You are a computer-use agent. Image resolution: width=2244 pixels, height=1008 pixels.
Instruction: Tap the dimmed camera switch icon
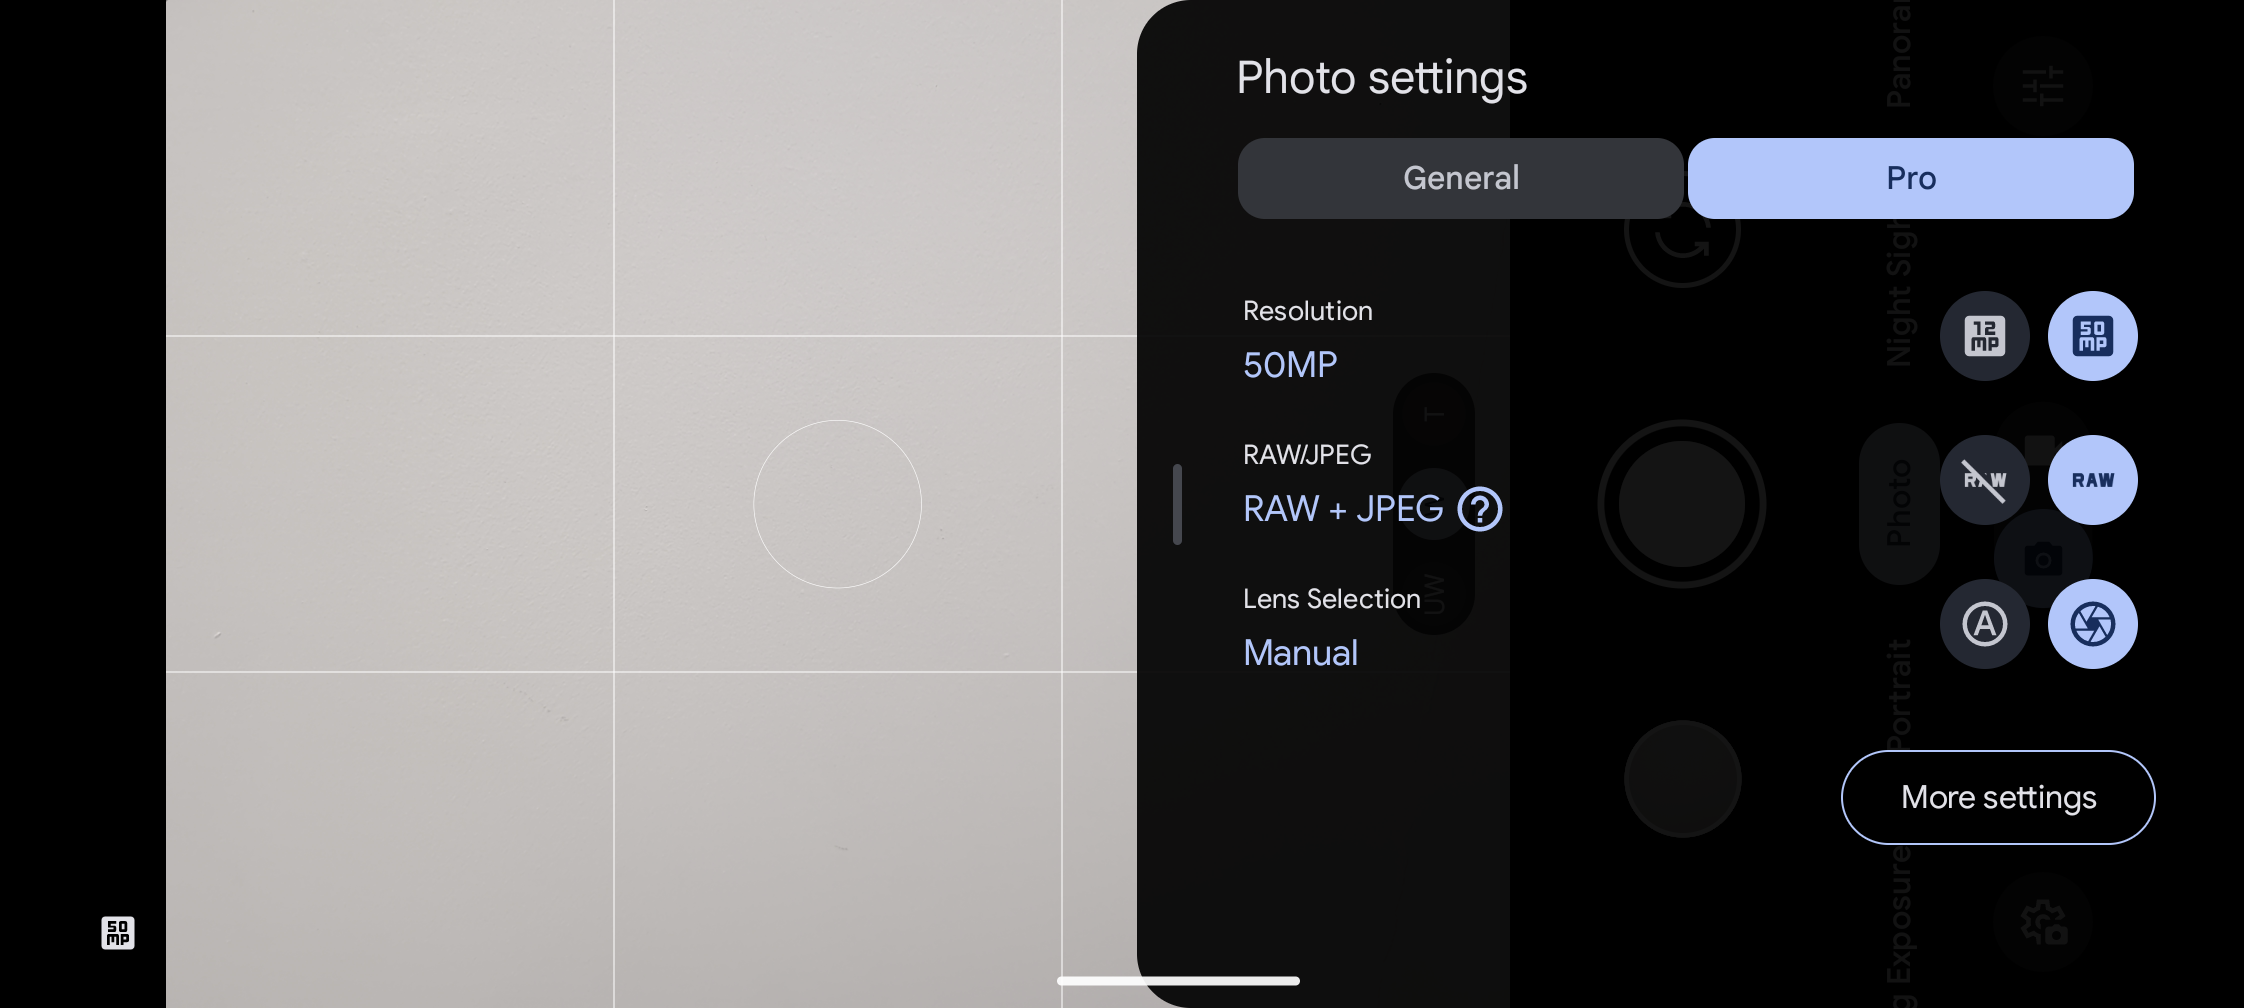point(1682,229)
